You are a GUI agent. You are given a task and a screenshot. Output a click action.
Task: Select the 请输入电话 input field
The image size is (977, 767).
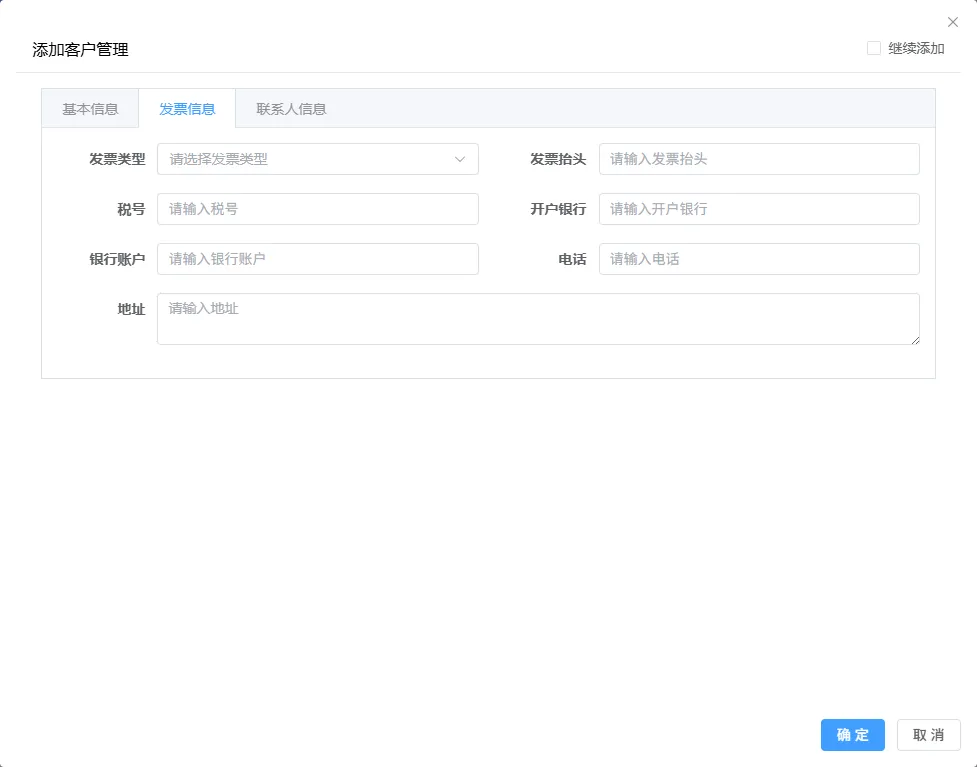pyautogui.click(x=759, y=259)
